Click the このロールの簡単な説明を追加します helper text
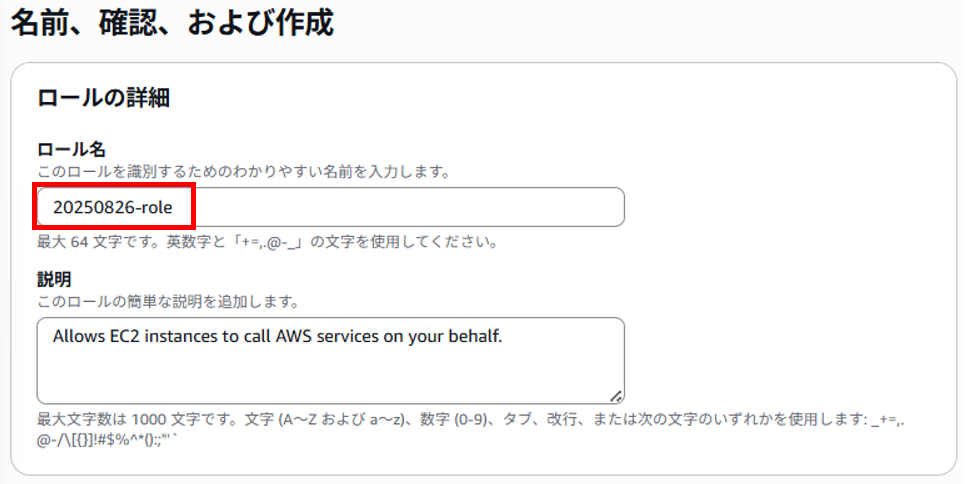Image resolution: width=968 pixels, height=484 pixels. coord(169,302)
